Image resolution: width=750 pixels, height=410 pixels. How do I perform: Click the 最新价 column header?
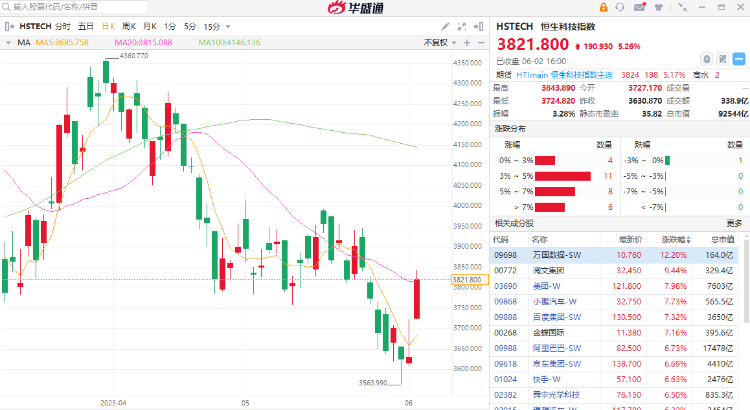[630, 239]
